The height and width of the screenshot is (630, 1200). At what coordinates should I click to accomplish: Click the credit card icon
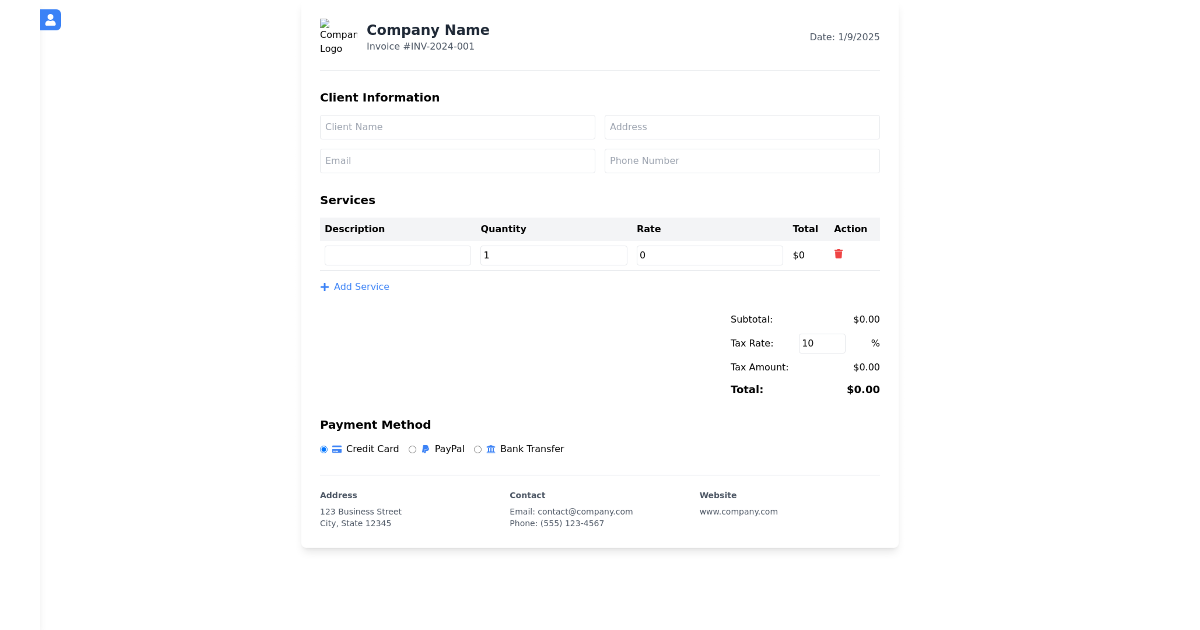(335, 449)
